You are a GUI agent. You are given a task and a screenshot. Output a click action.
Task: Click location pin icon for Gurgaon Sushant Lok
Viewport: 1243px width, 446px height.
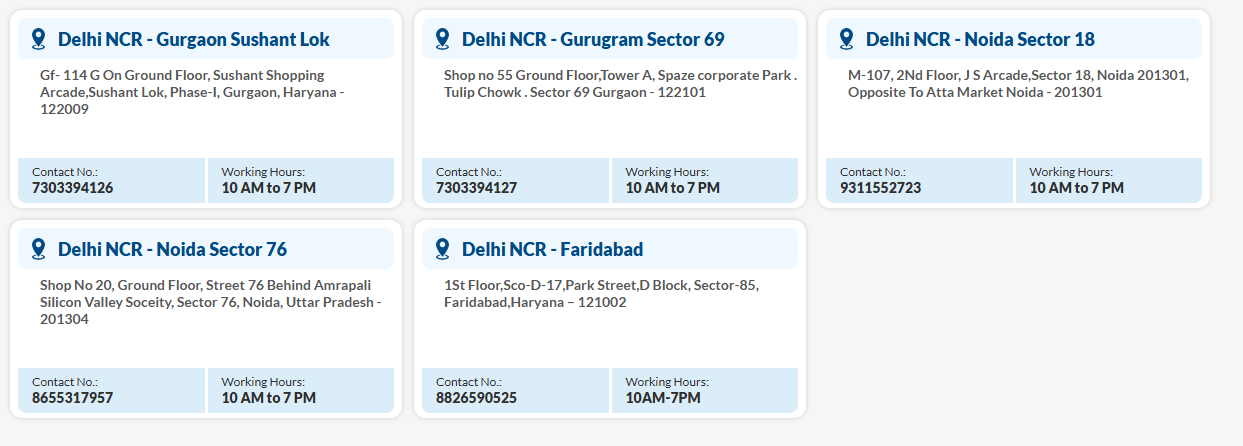click(x=39, y=39)
